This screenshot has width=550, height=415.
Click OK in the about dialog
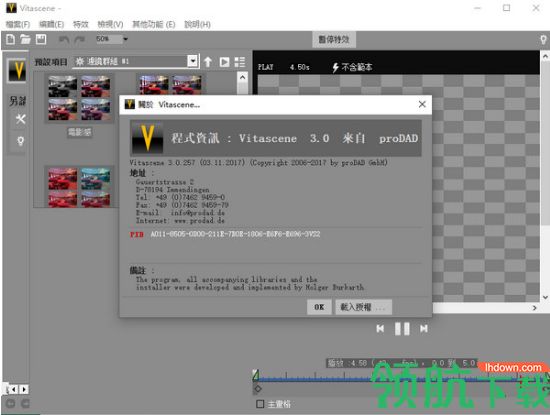pyautogui.click(x=319, y=307)
